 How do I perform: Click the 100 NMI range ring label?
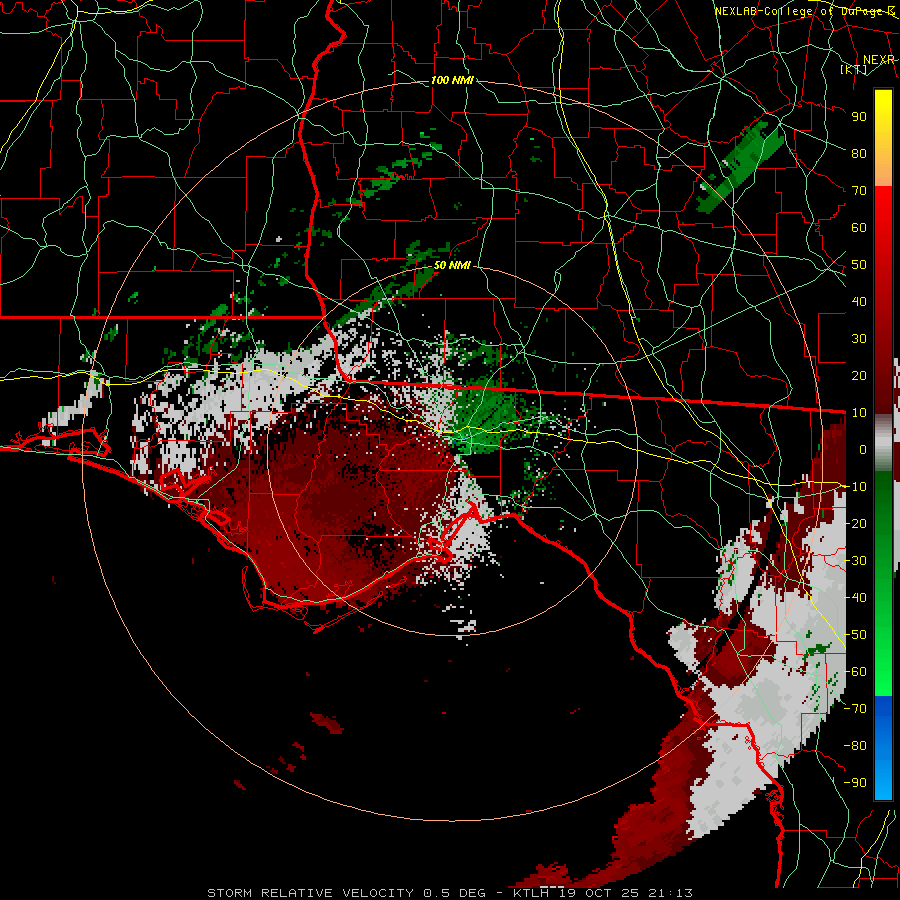(x=452, y=80)
